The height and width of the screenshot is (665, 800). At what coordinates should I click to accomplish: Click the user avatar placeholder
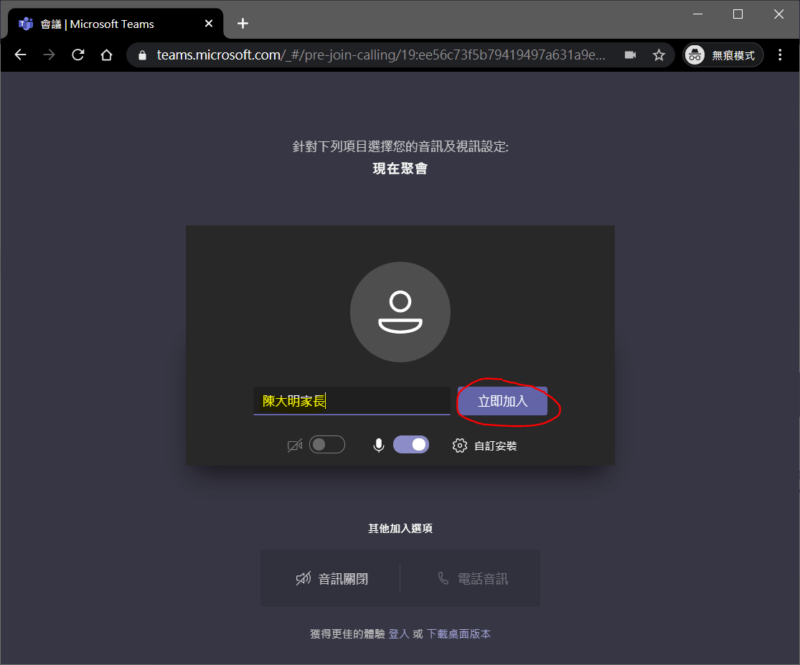(x=400, y=313)
